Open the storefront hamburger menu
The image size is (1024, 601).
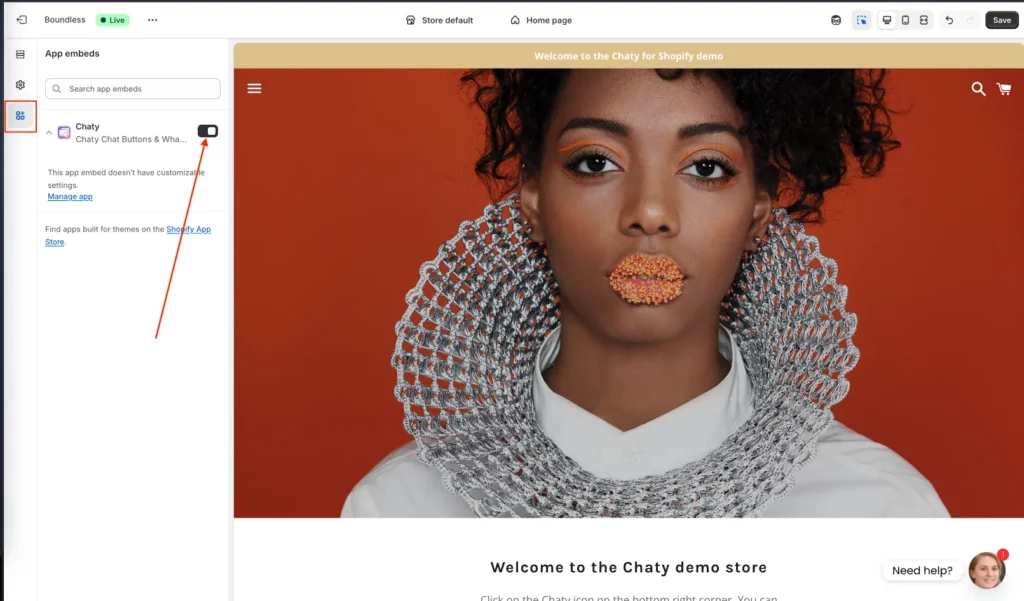pyautogui.click(x=254, y=88)
